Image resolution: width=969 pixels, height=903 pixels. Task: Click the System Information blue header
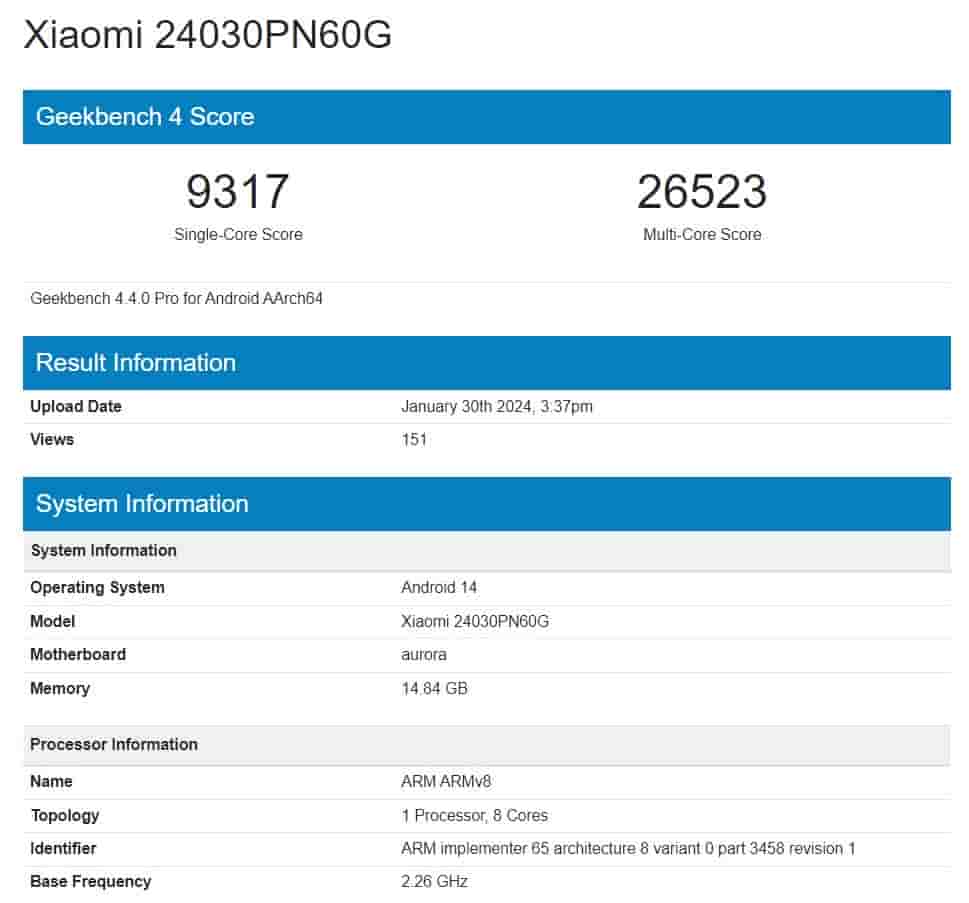143,505
